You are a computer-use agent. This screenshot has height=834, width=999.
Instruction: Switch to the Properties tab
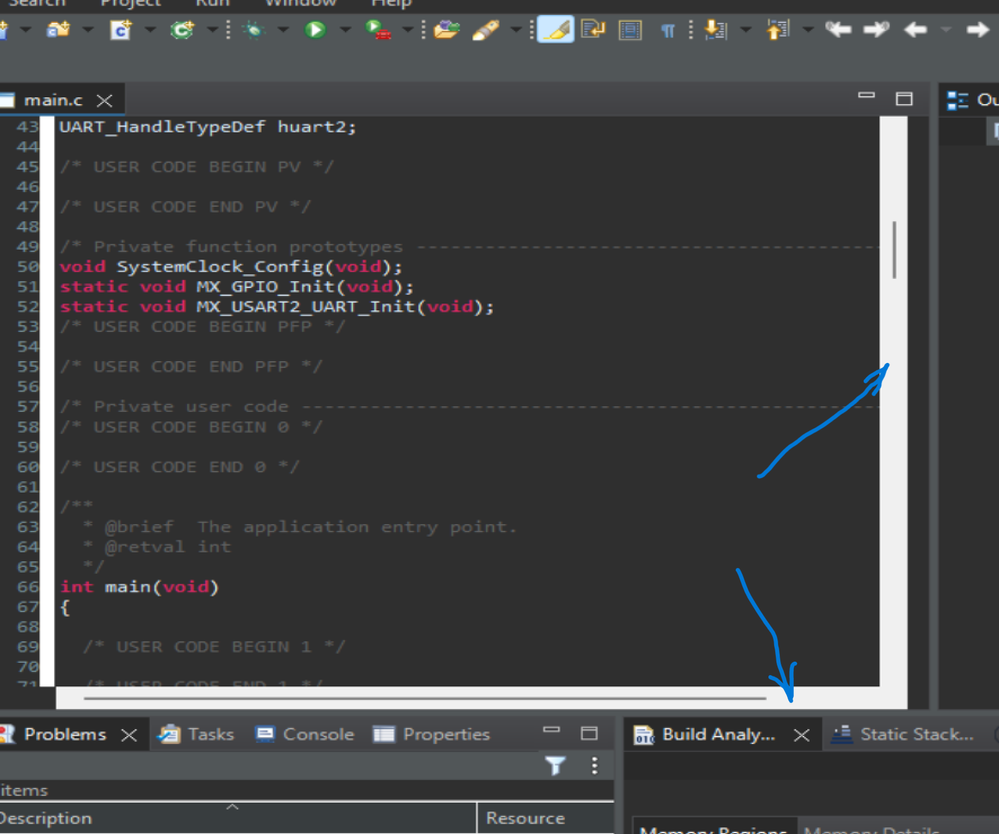[x=431, y=735]
